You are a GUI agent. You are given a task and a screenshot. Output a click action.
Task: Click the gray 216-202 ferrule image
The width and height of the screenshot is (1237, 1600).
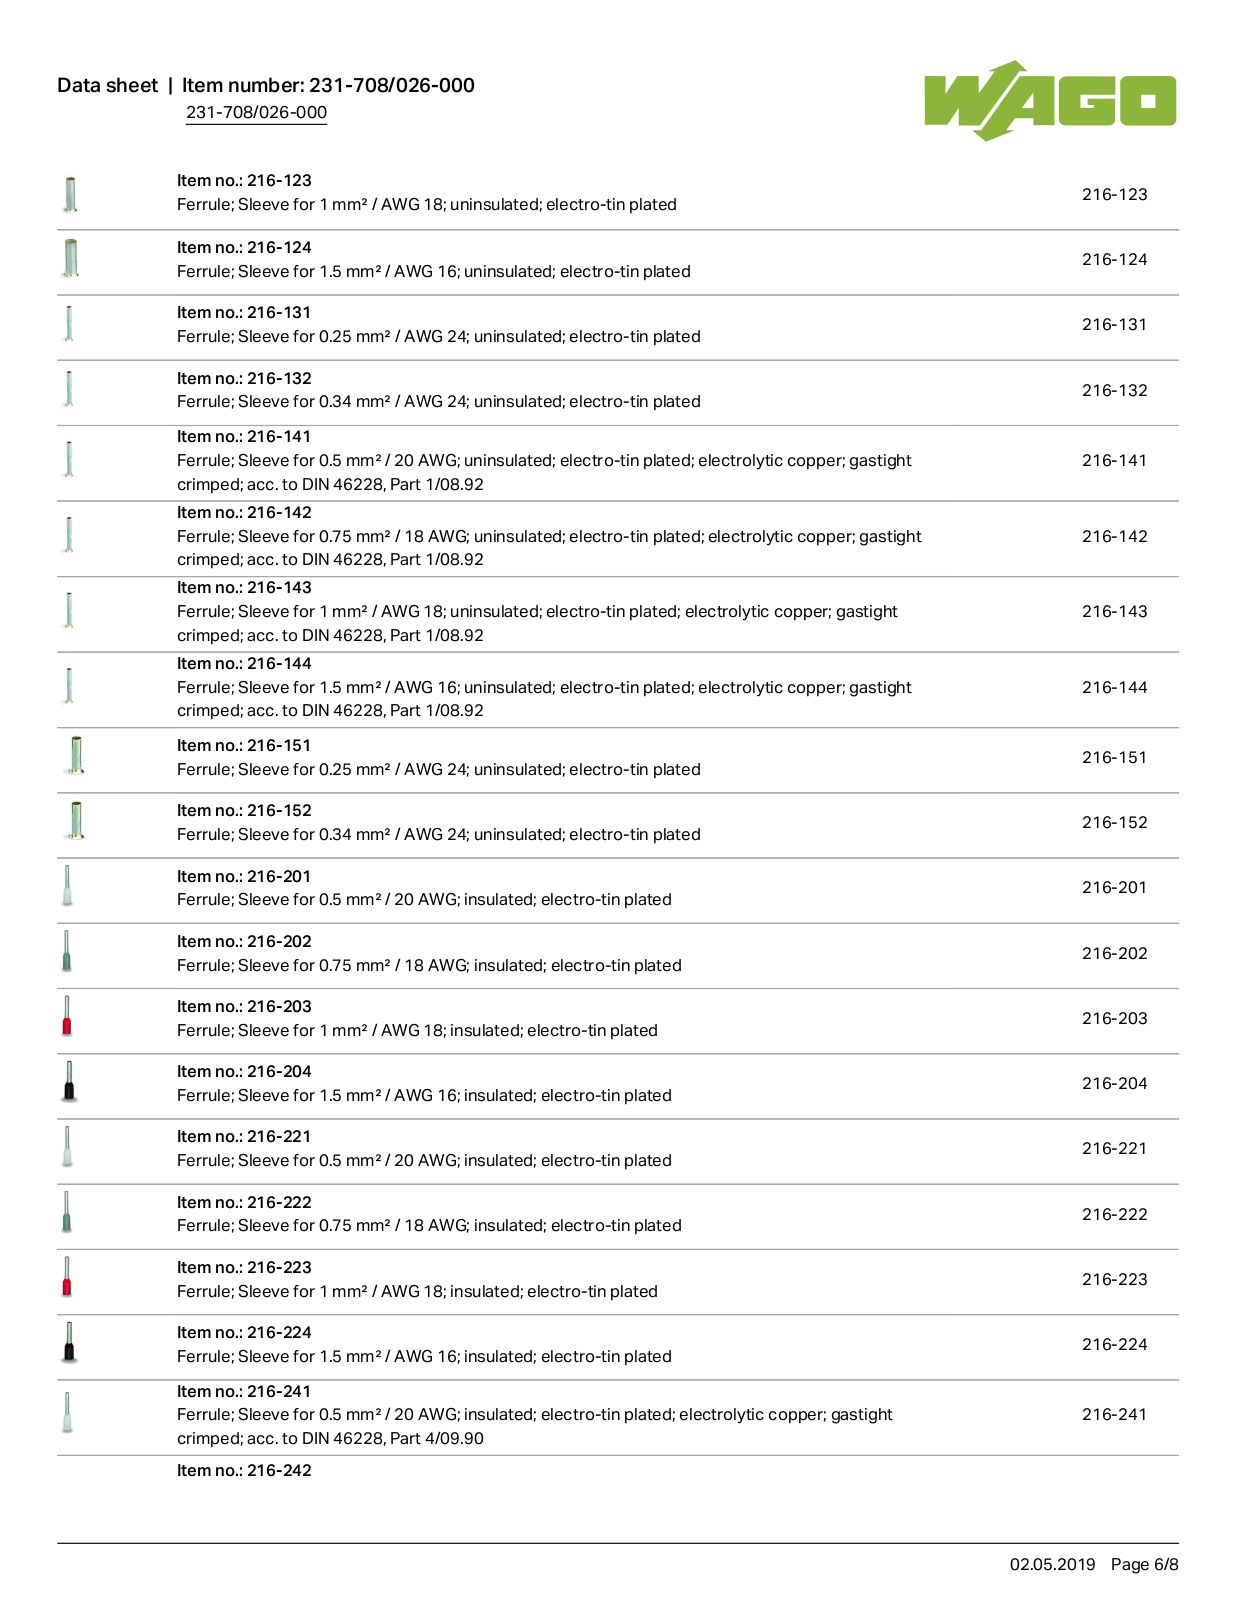coord(67,951)
